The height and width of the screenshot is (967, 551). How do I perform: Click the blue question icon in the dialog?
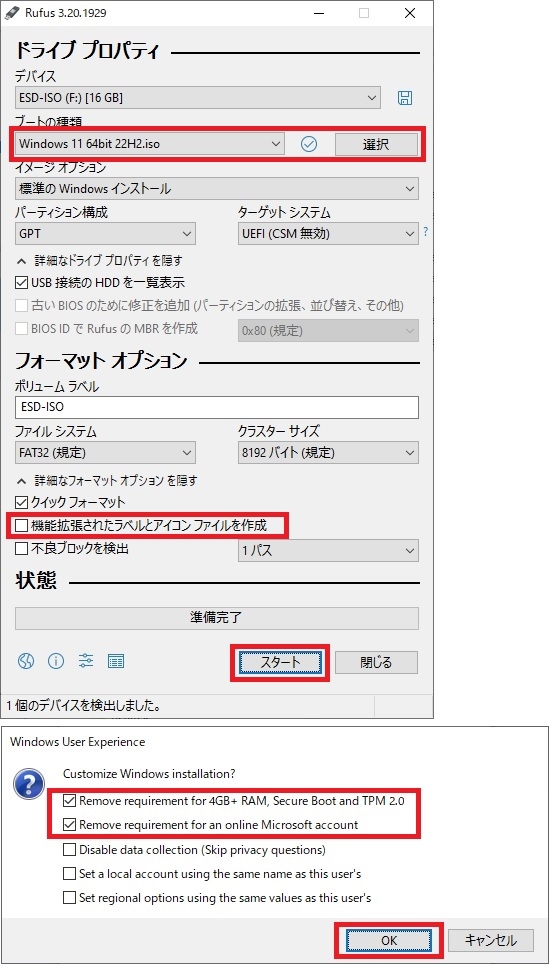[x=30, y=786]
